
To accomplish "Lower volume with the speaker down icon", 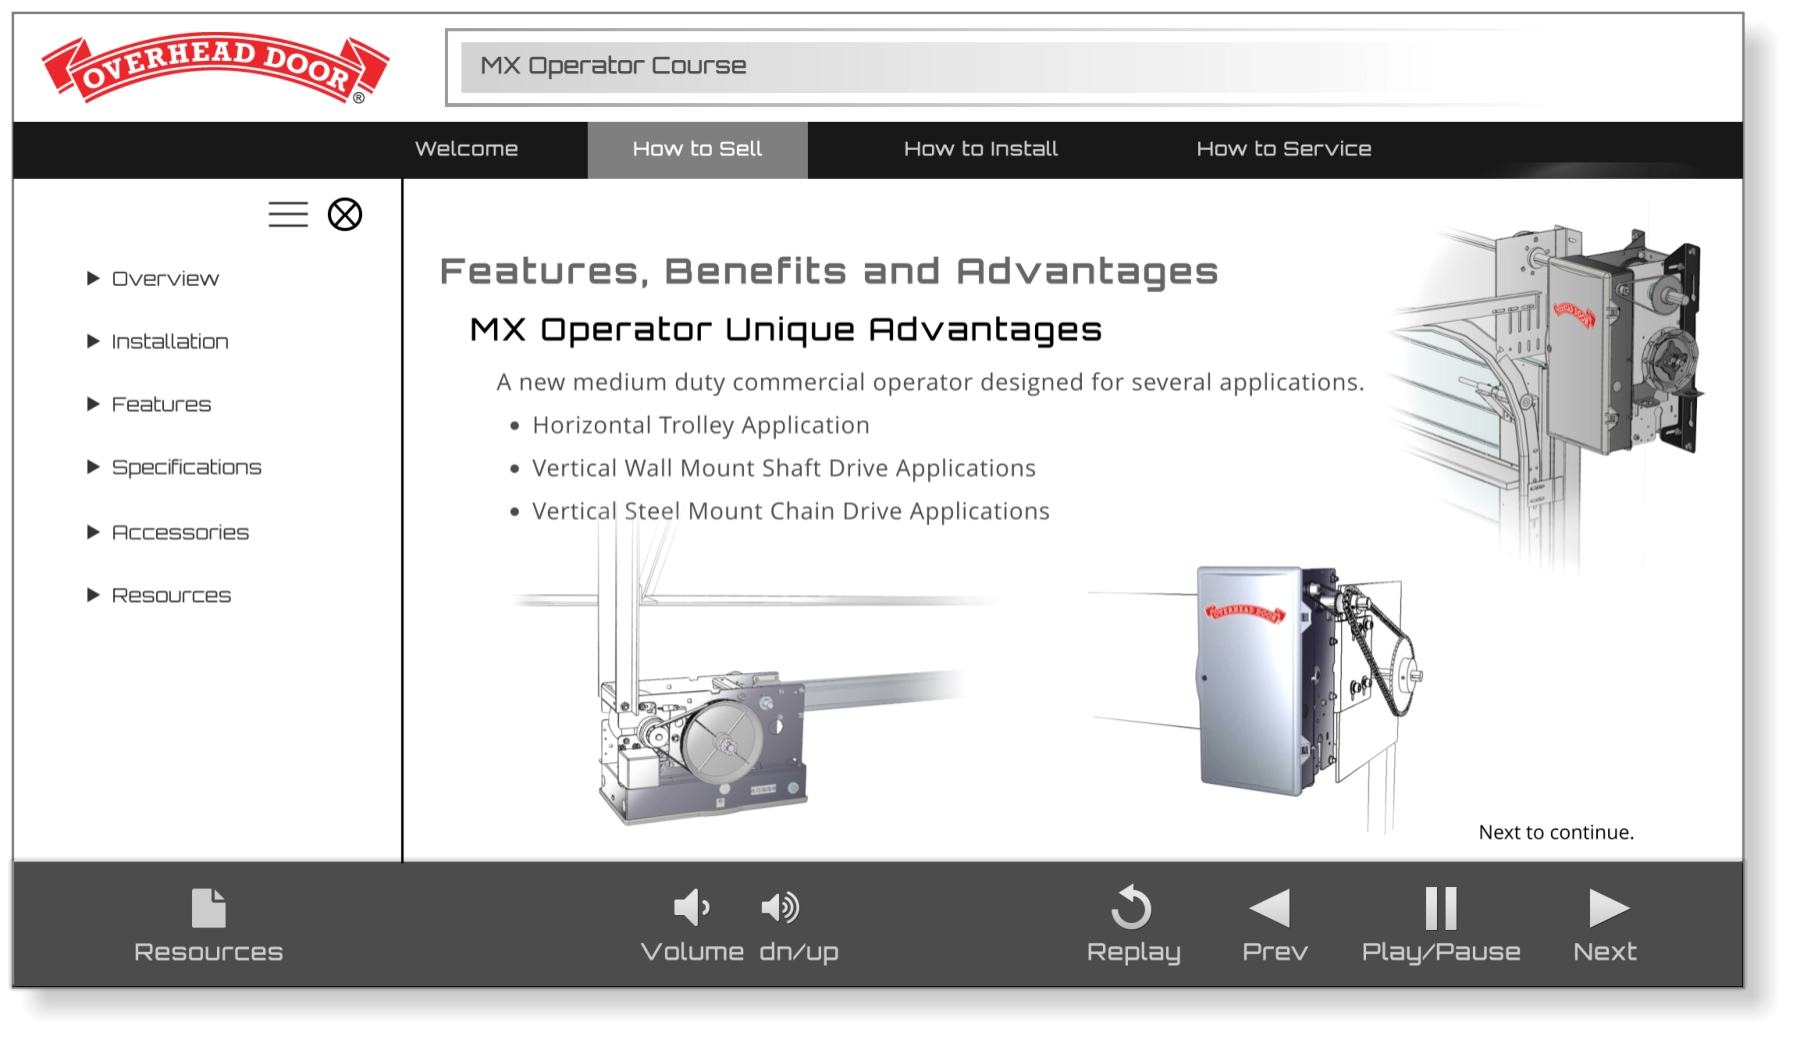I will pos(692,908).
